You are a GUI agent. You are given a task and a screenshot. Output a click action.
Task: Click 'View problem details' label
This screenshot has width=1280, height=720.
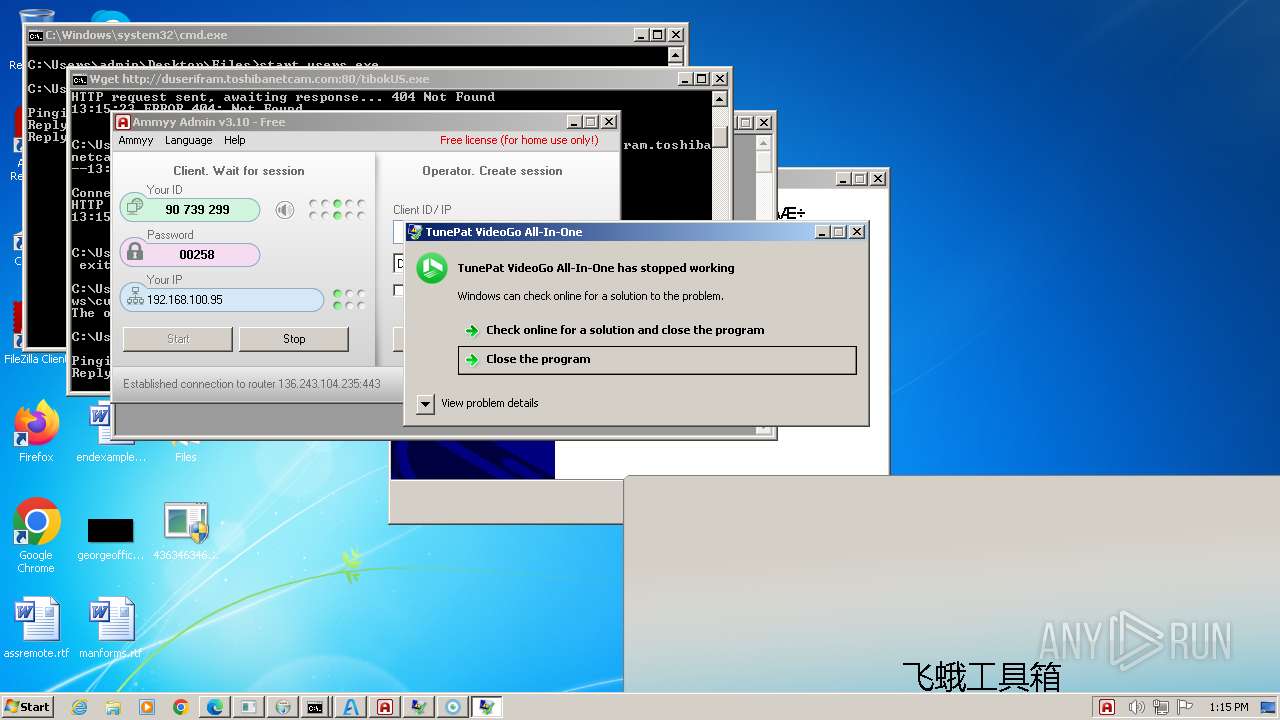coord(490,403)
